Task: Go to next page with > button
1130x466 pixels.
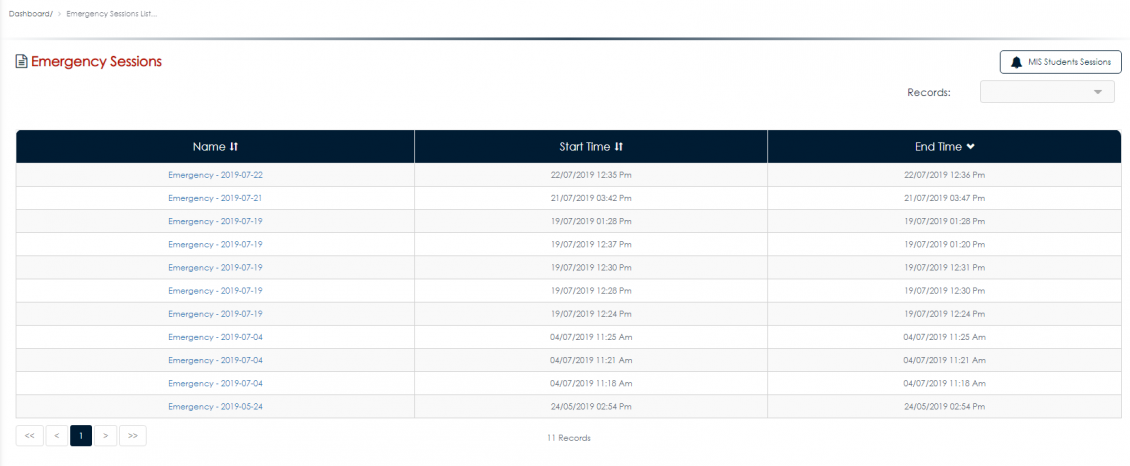Action: click(105, 436)
